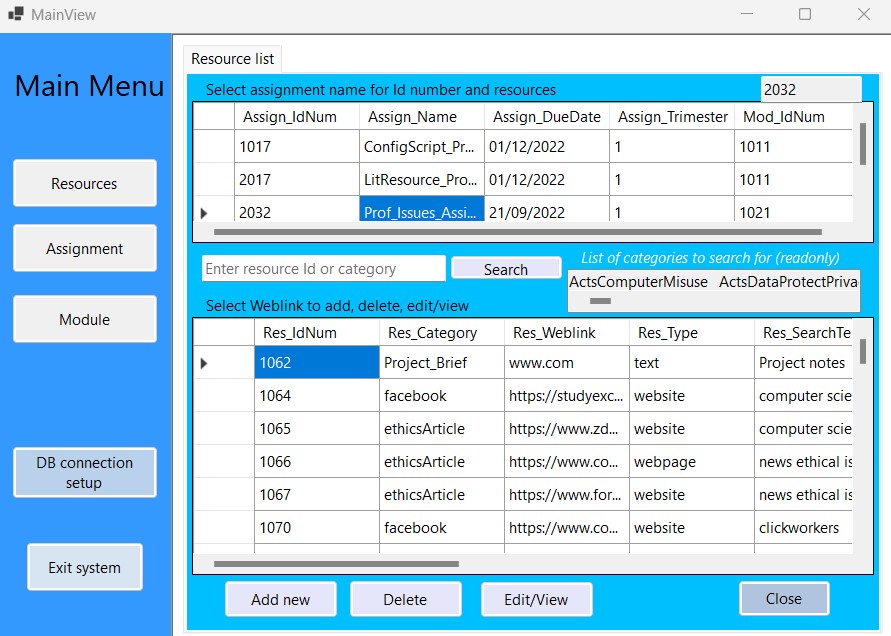
Task: Select resource row with Id 1066
Action: 316,462
